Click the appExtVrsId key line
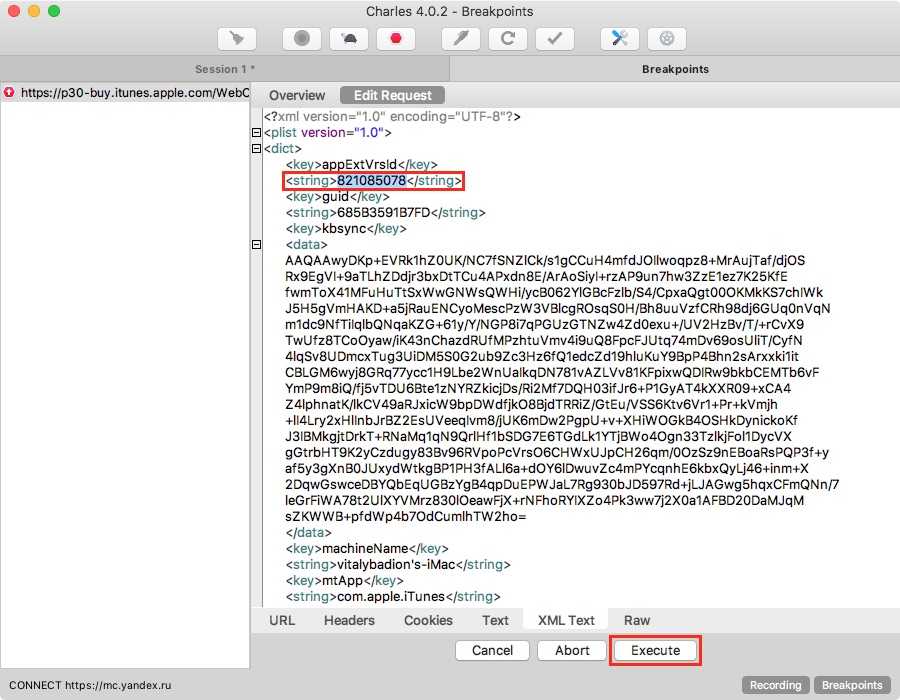900x700 pixels. (362, 165)
